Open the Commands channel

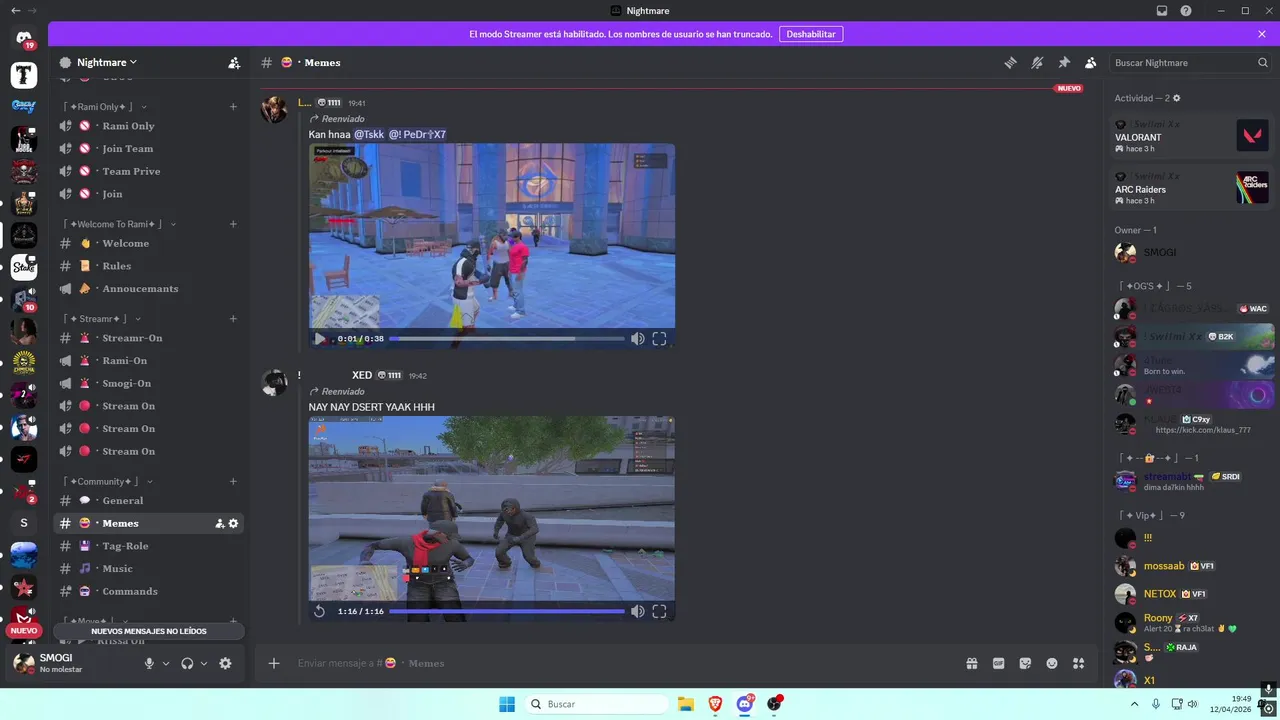click(x=148, y=591)
